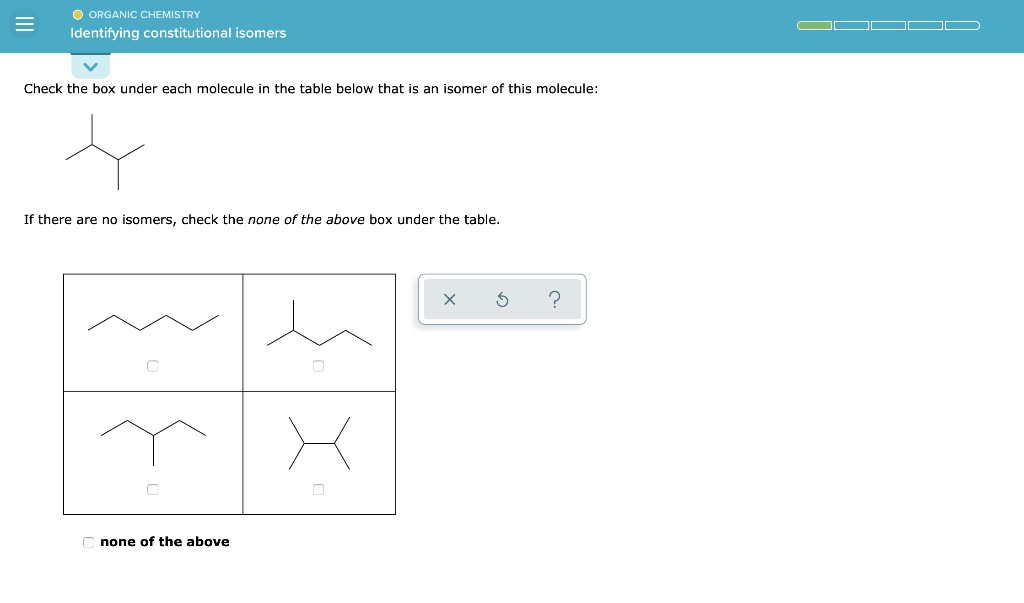Check the box under the top-right branched molecule

pos(318,366)
